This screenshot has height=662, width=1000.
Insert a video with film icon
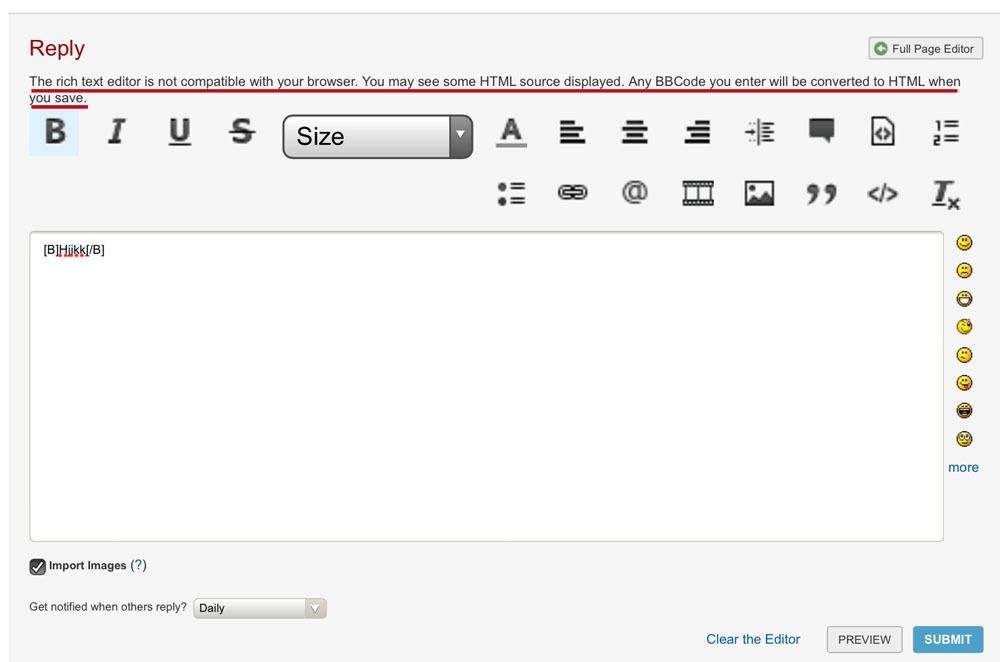click(x=698, y=193)
